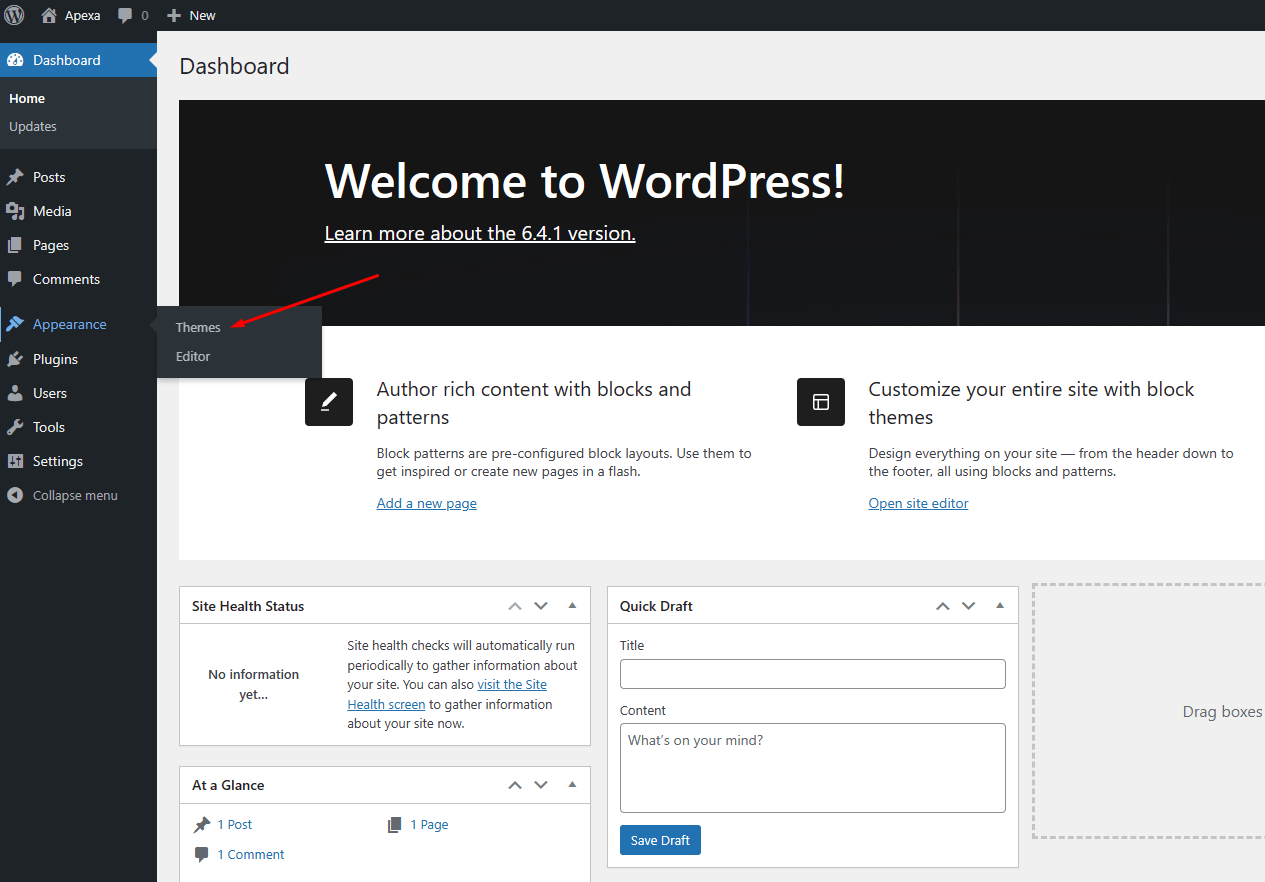Open the Settings sliders icon
The image size is (1265, 882).
pyautogui.click(x=15, y=461)
